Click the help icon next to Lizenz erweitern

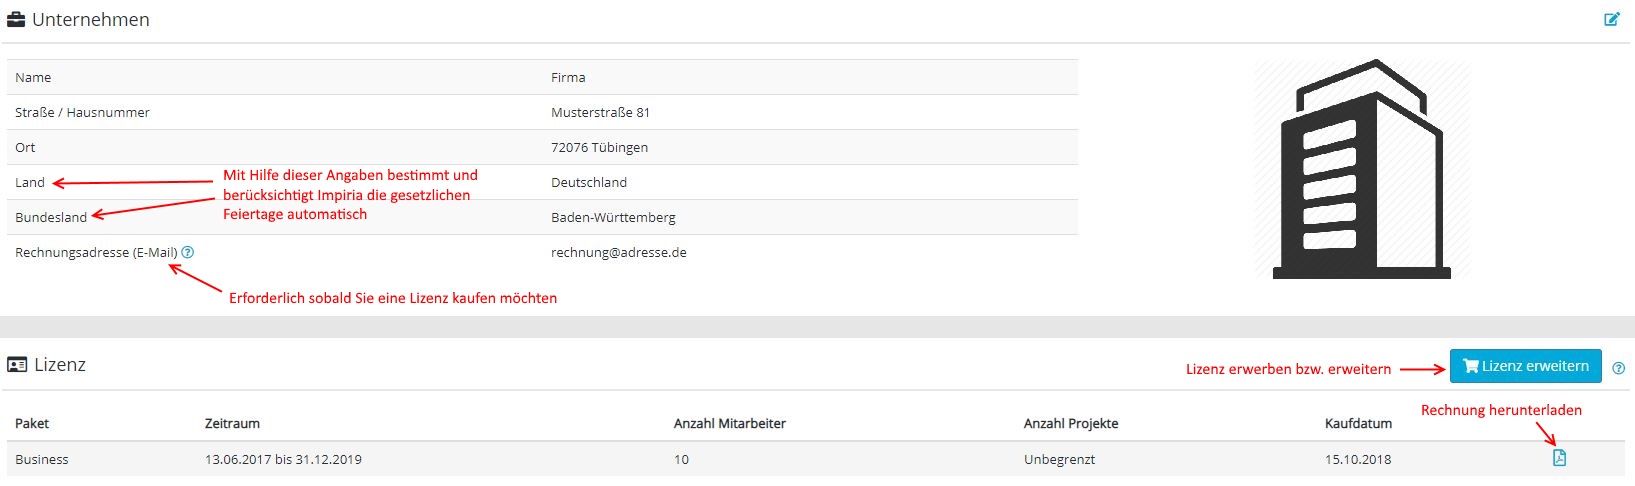pos(1619,368)
